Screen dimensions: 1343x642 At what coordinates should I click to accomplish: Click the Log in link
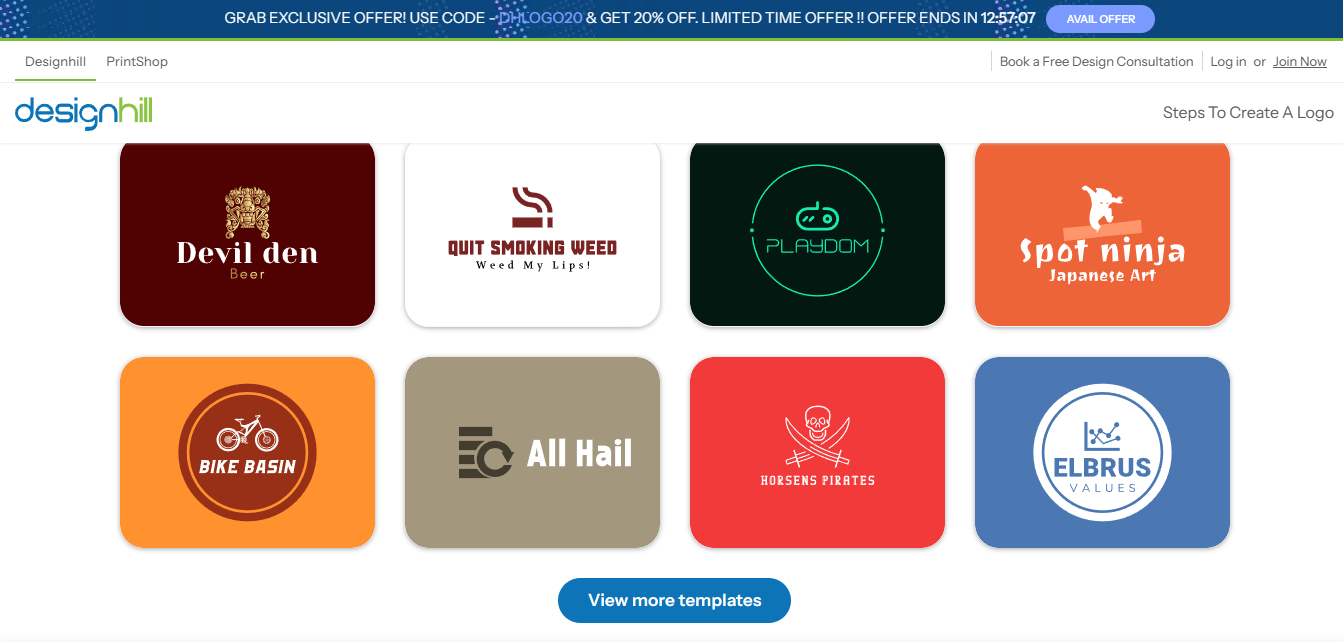click(x=1228, y=61)
